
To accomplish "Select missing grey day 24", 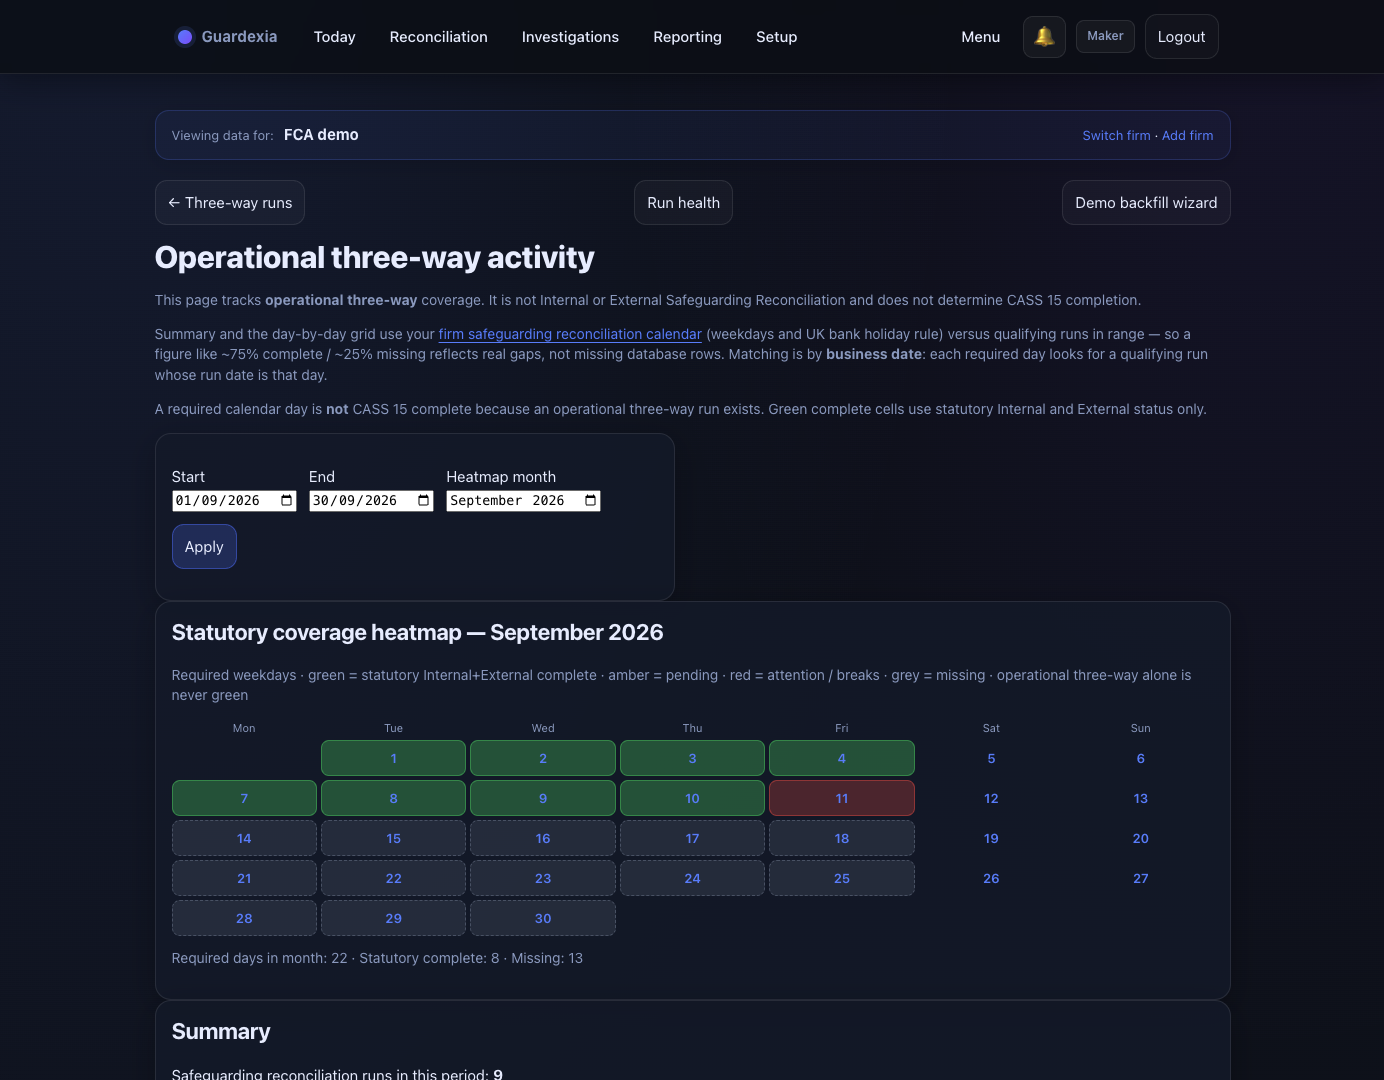I will tap(692, 878).
